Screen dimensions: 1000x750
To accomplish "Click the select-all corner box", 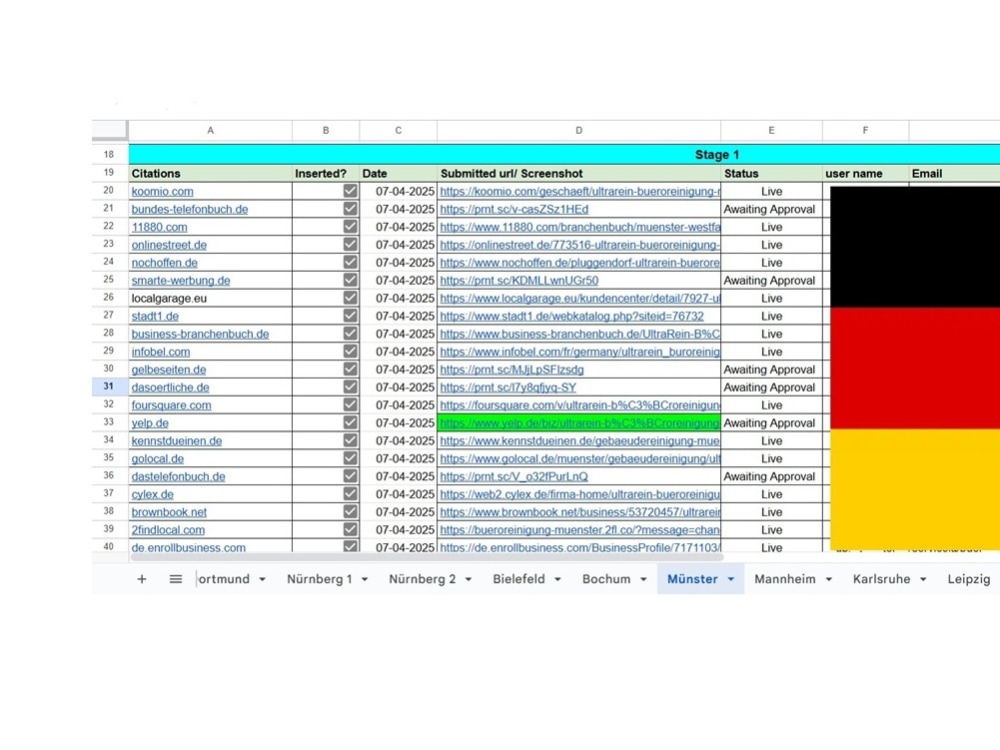I will click(109, 129).
